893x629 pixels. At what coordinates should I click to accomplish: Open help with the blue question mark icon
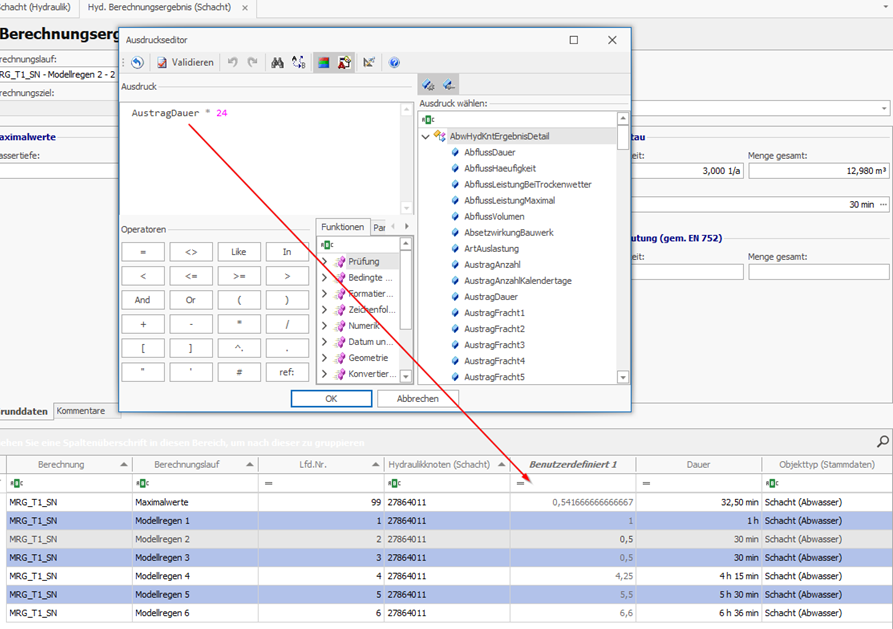394,62
